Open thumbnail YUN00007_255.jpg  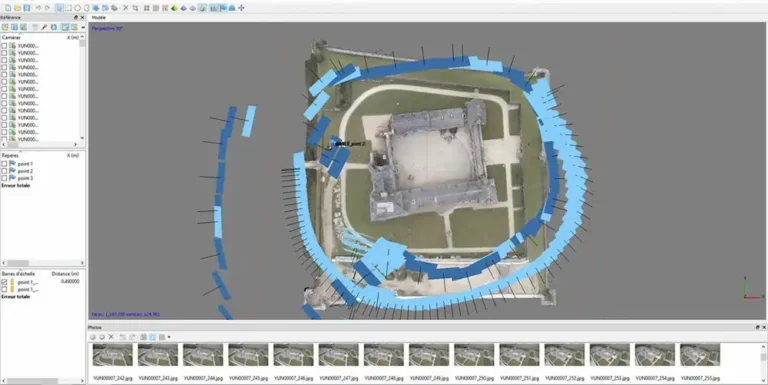[700, 355]
